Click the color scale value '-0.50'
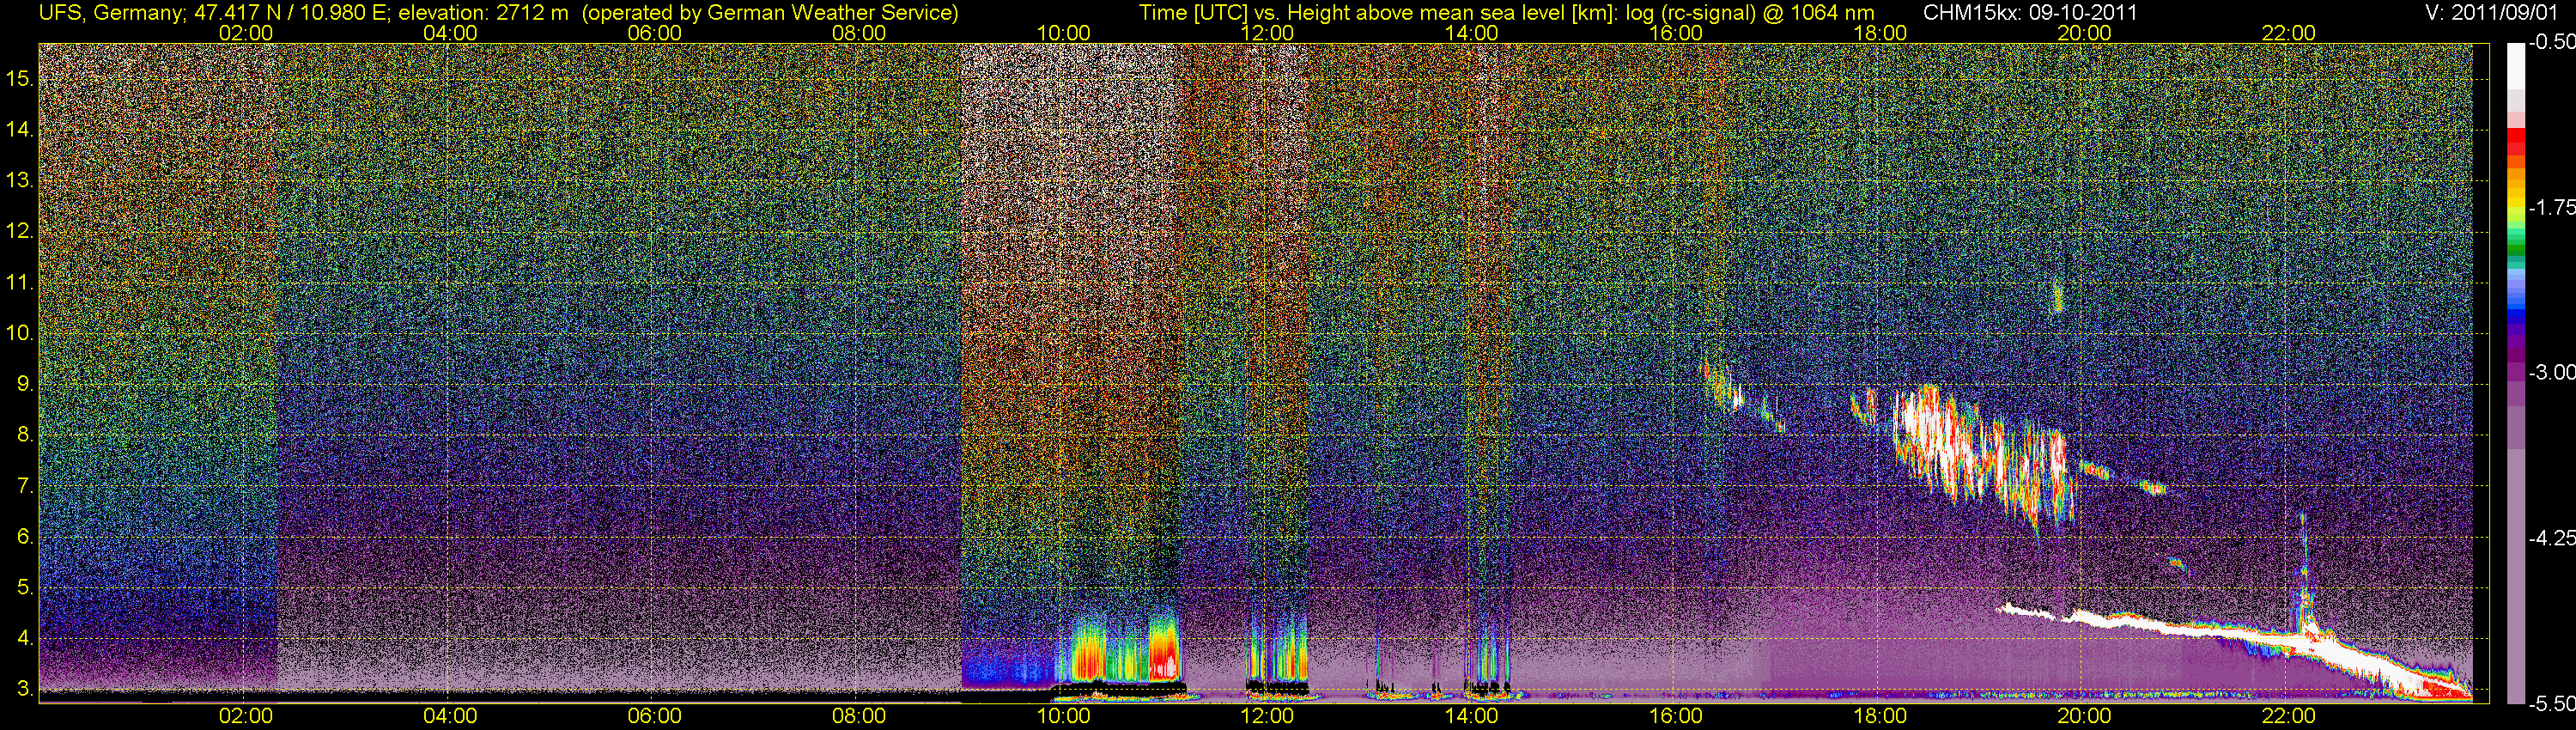 (x=2551, y=43)
